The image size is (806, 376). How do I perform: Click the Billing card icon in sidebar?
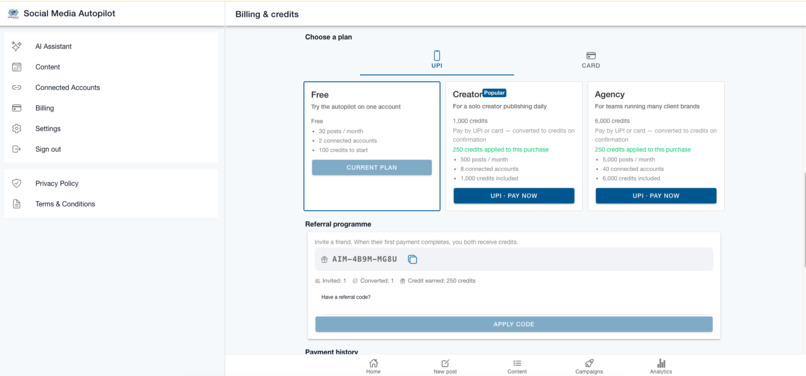tap(16, 108)
